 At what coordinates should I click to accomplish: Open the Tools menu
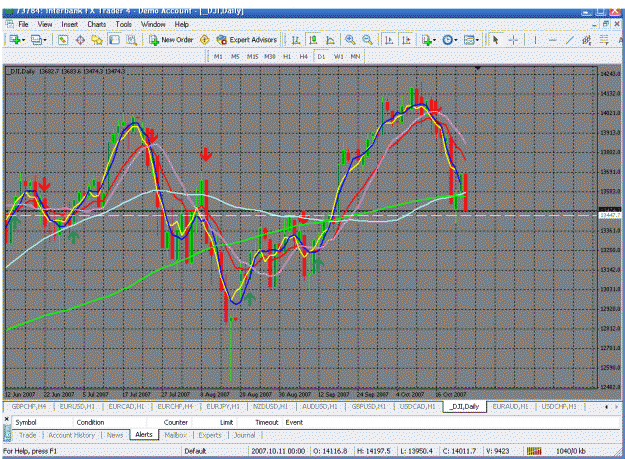tap(124, 24)
